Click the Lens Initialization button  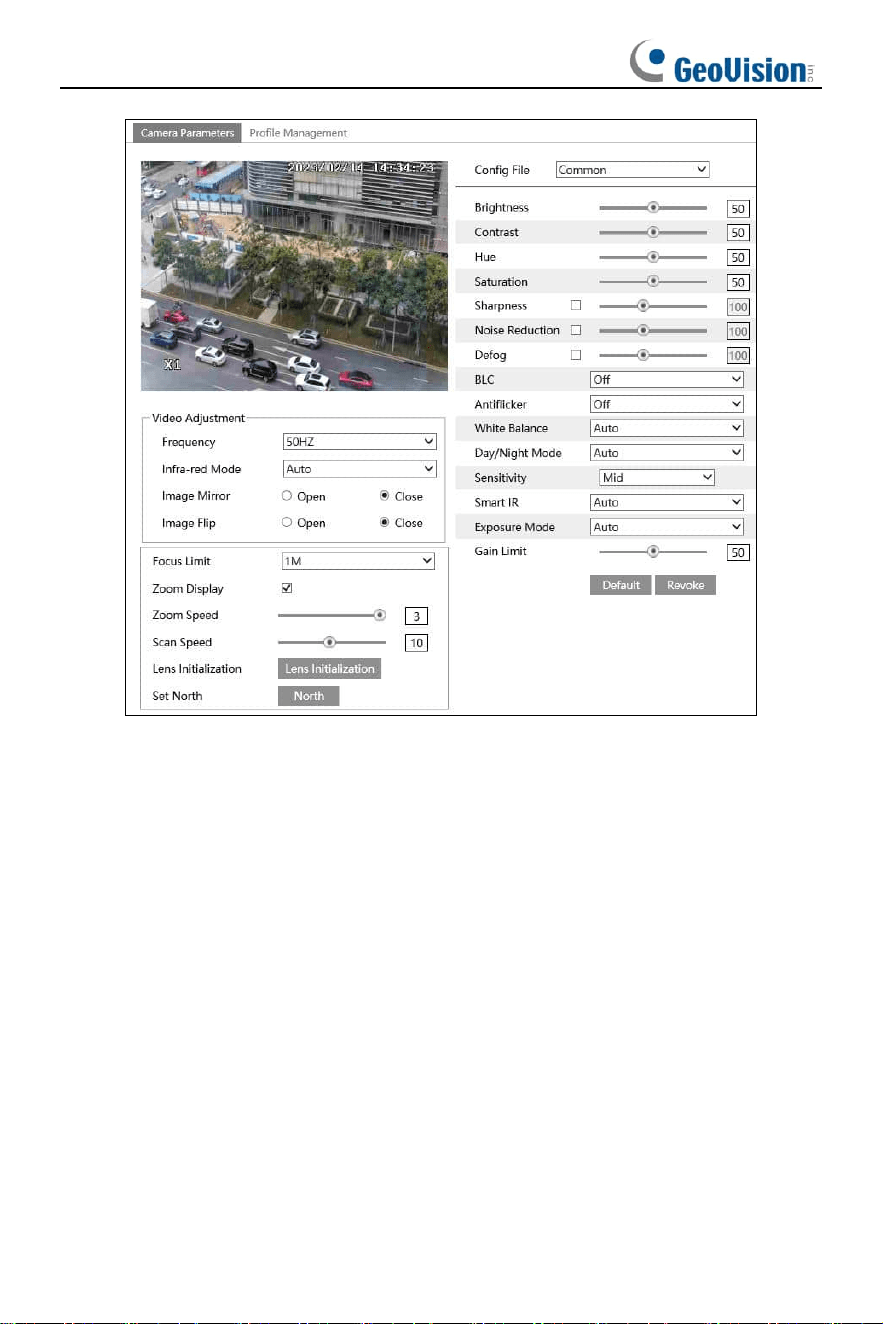(329, 669)
